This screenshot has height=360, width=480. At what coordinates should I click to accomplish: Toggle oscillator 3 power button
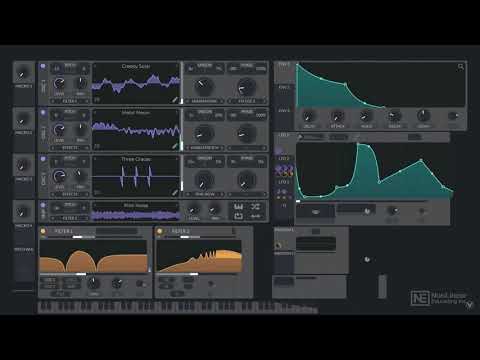pos(43,159)
